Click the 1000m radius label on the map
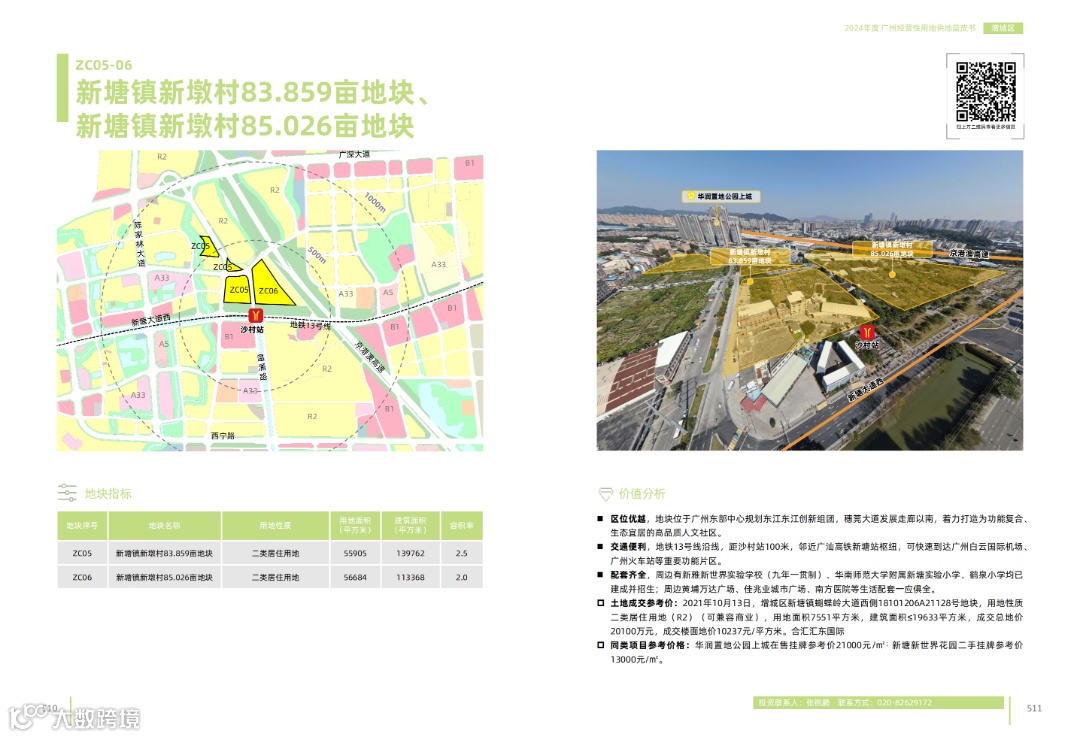This screenshot has width=1080, height=738. (x=375, y=203)
